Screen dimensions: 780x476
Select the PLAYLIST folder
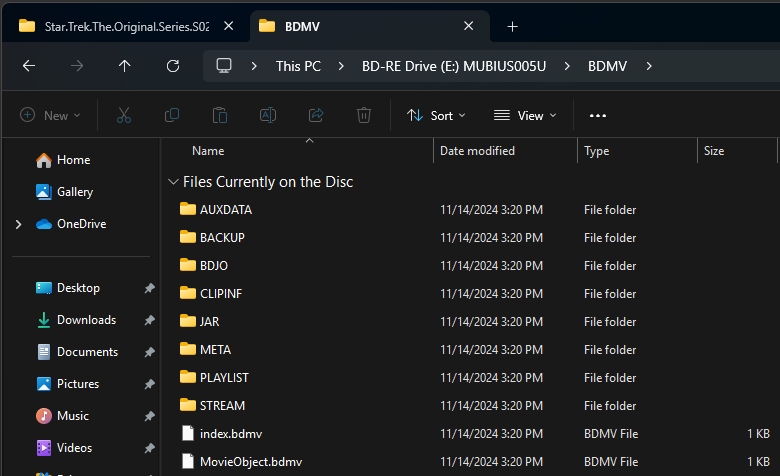click(x=224, y=378)
